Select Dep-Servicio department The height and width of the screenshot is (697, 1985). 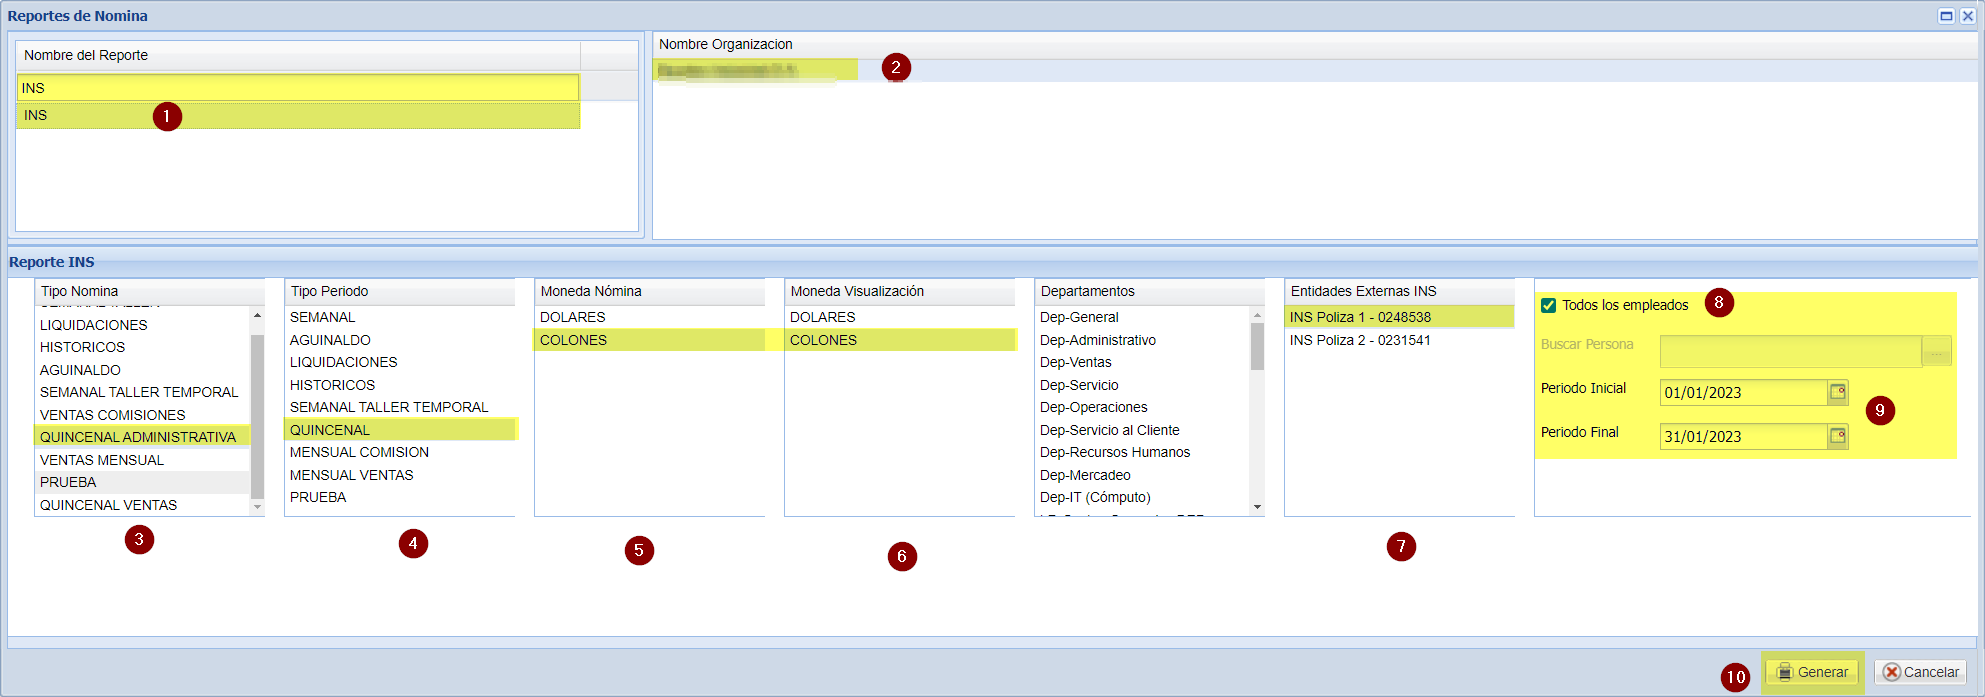(1142, 385)
